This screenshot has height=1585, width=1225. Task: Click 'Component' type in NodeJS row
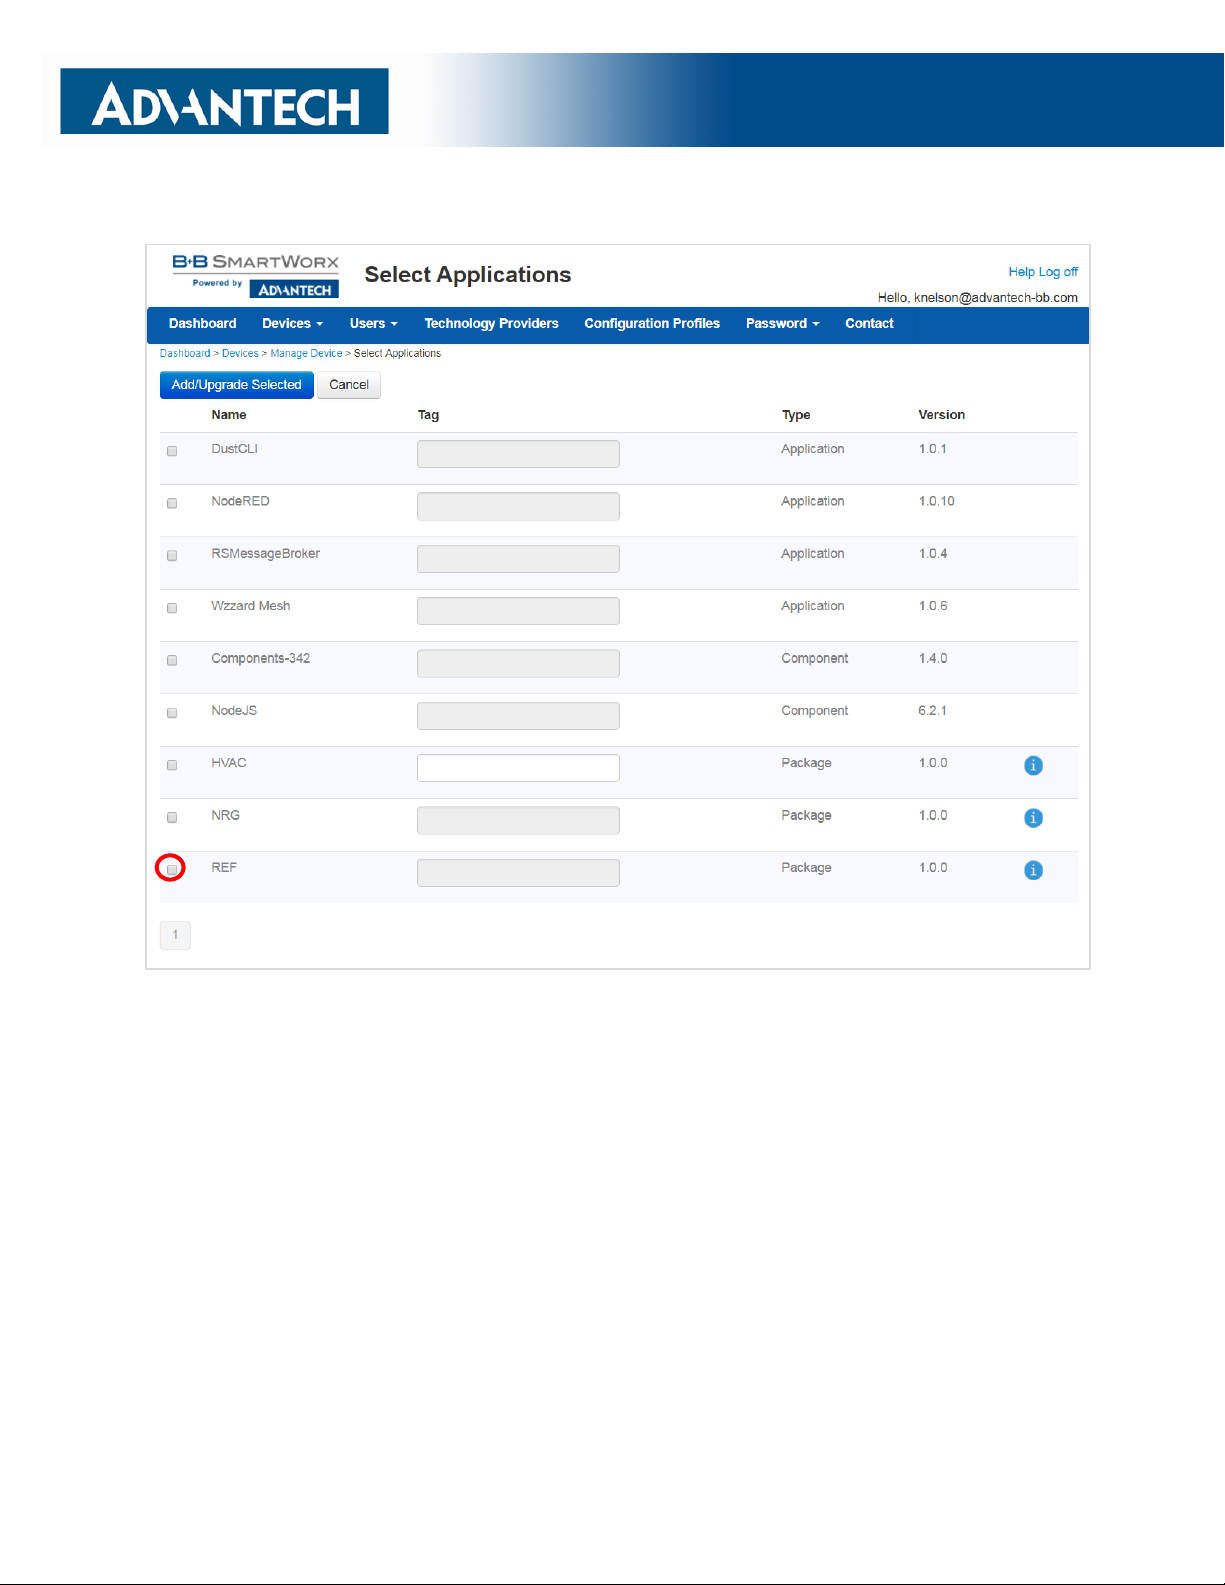click(x=815, y=711)
